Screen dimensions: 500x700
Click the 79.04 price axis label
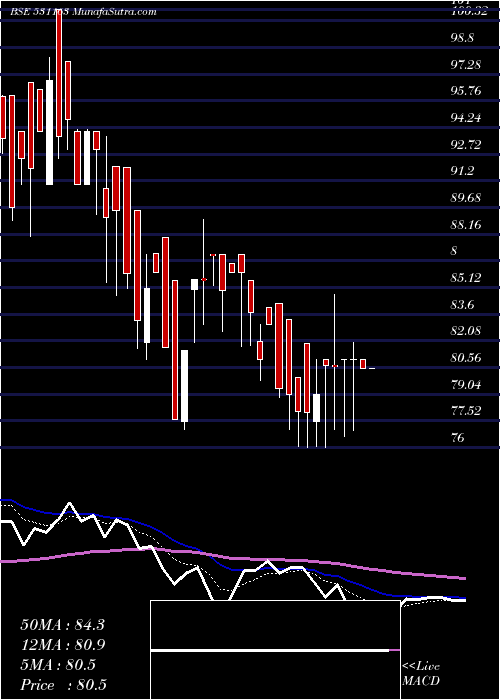466,384
